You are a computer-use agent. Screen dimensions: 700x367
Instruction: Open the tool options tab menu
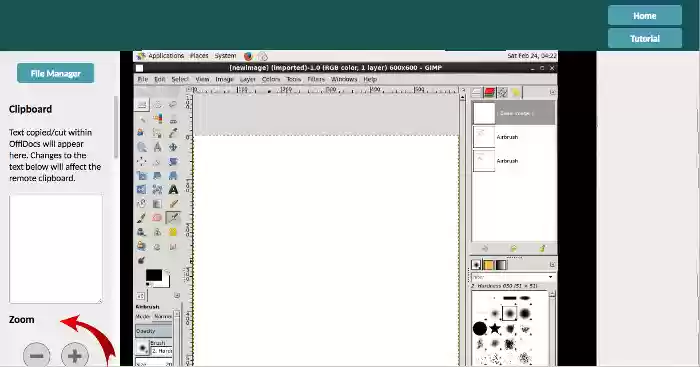point(177,295)
